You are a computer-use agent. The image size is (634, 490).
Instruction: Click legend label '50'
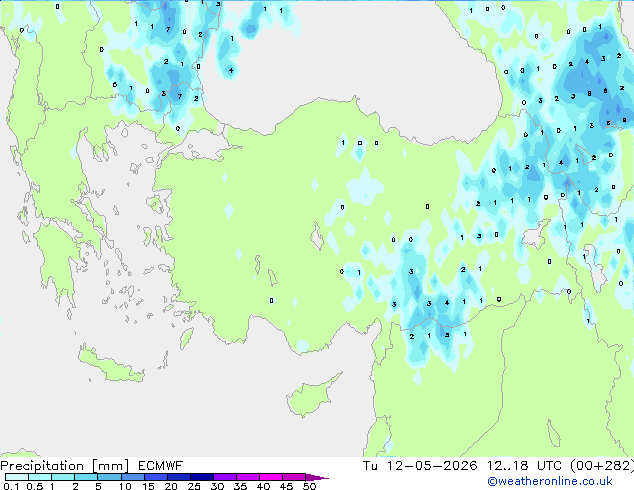[309, 486]
